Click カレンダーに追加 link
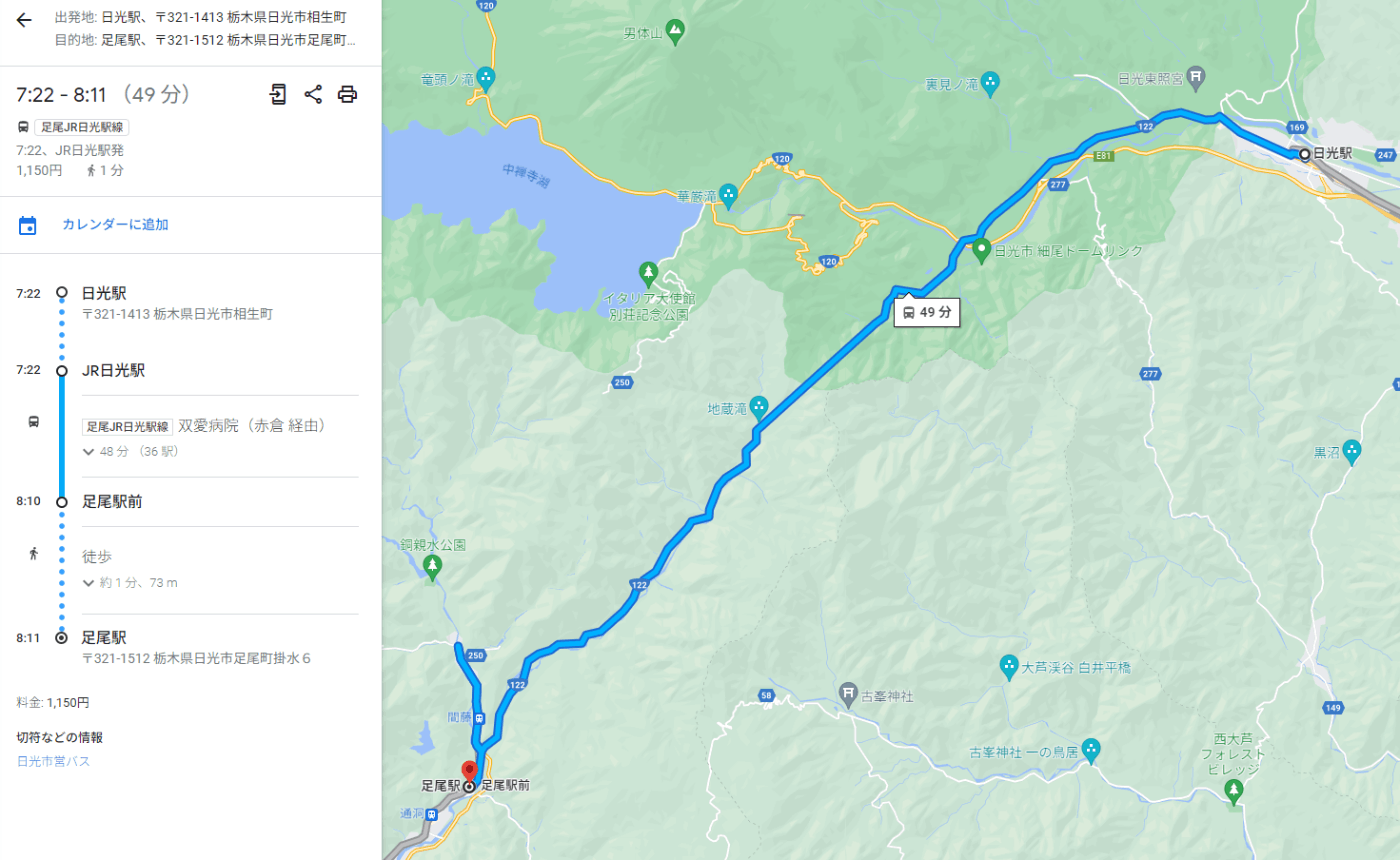Image resolution: width=1400 pixels, height=860 pixels. (x=115, y=225)
